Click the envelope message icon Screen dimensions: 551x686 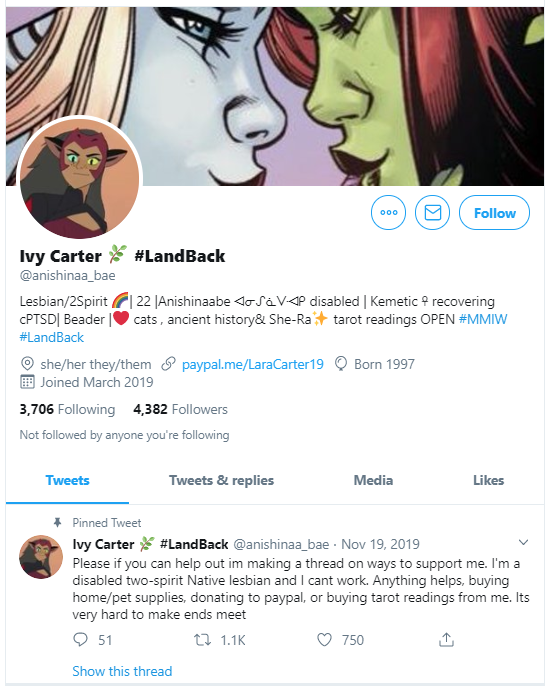432,213
